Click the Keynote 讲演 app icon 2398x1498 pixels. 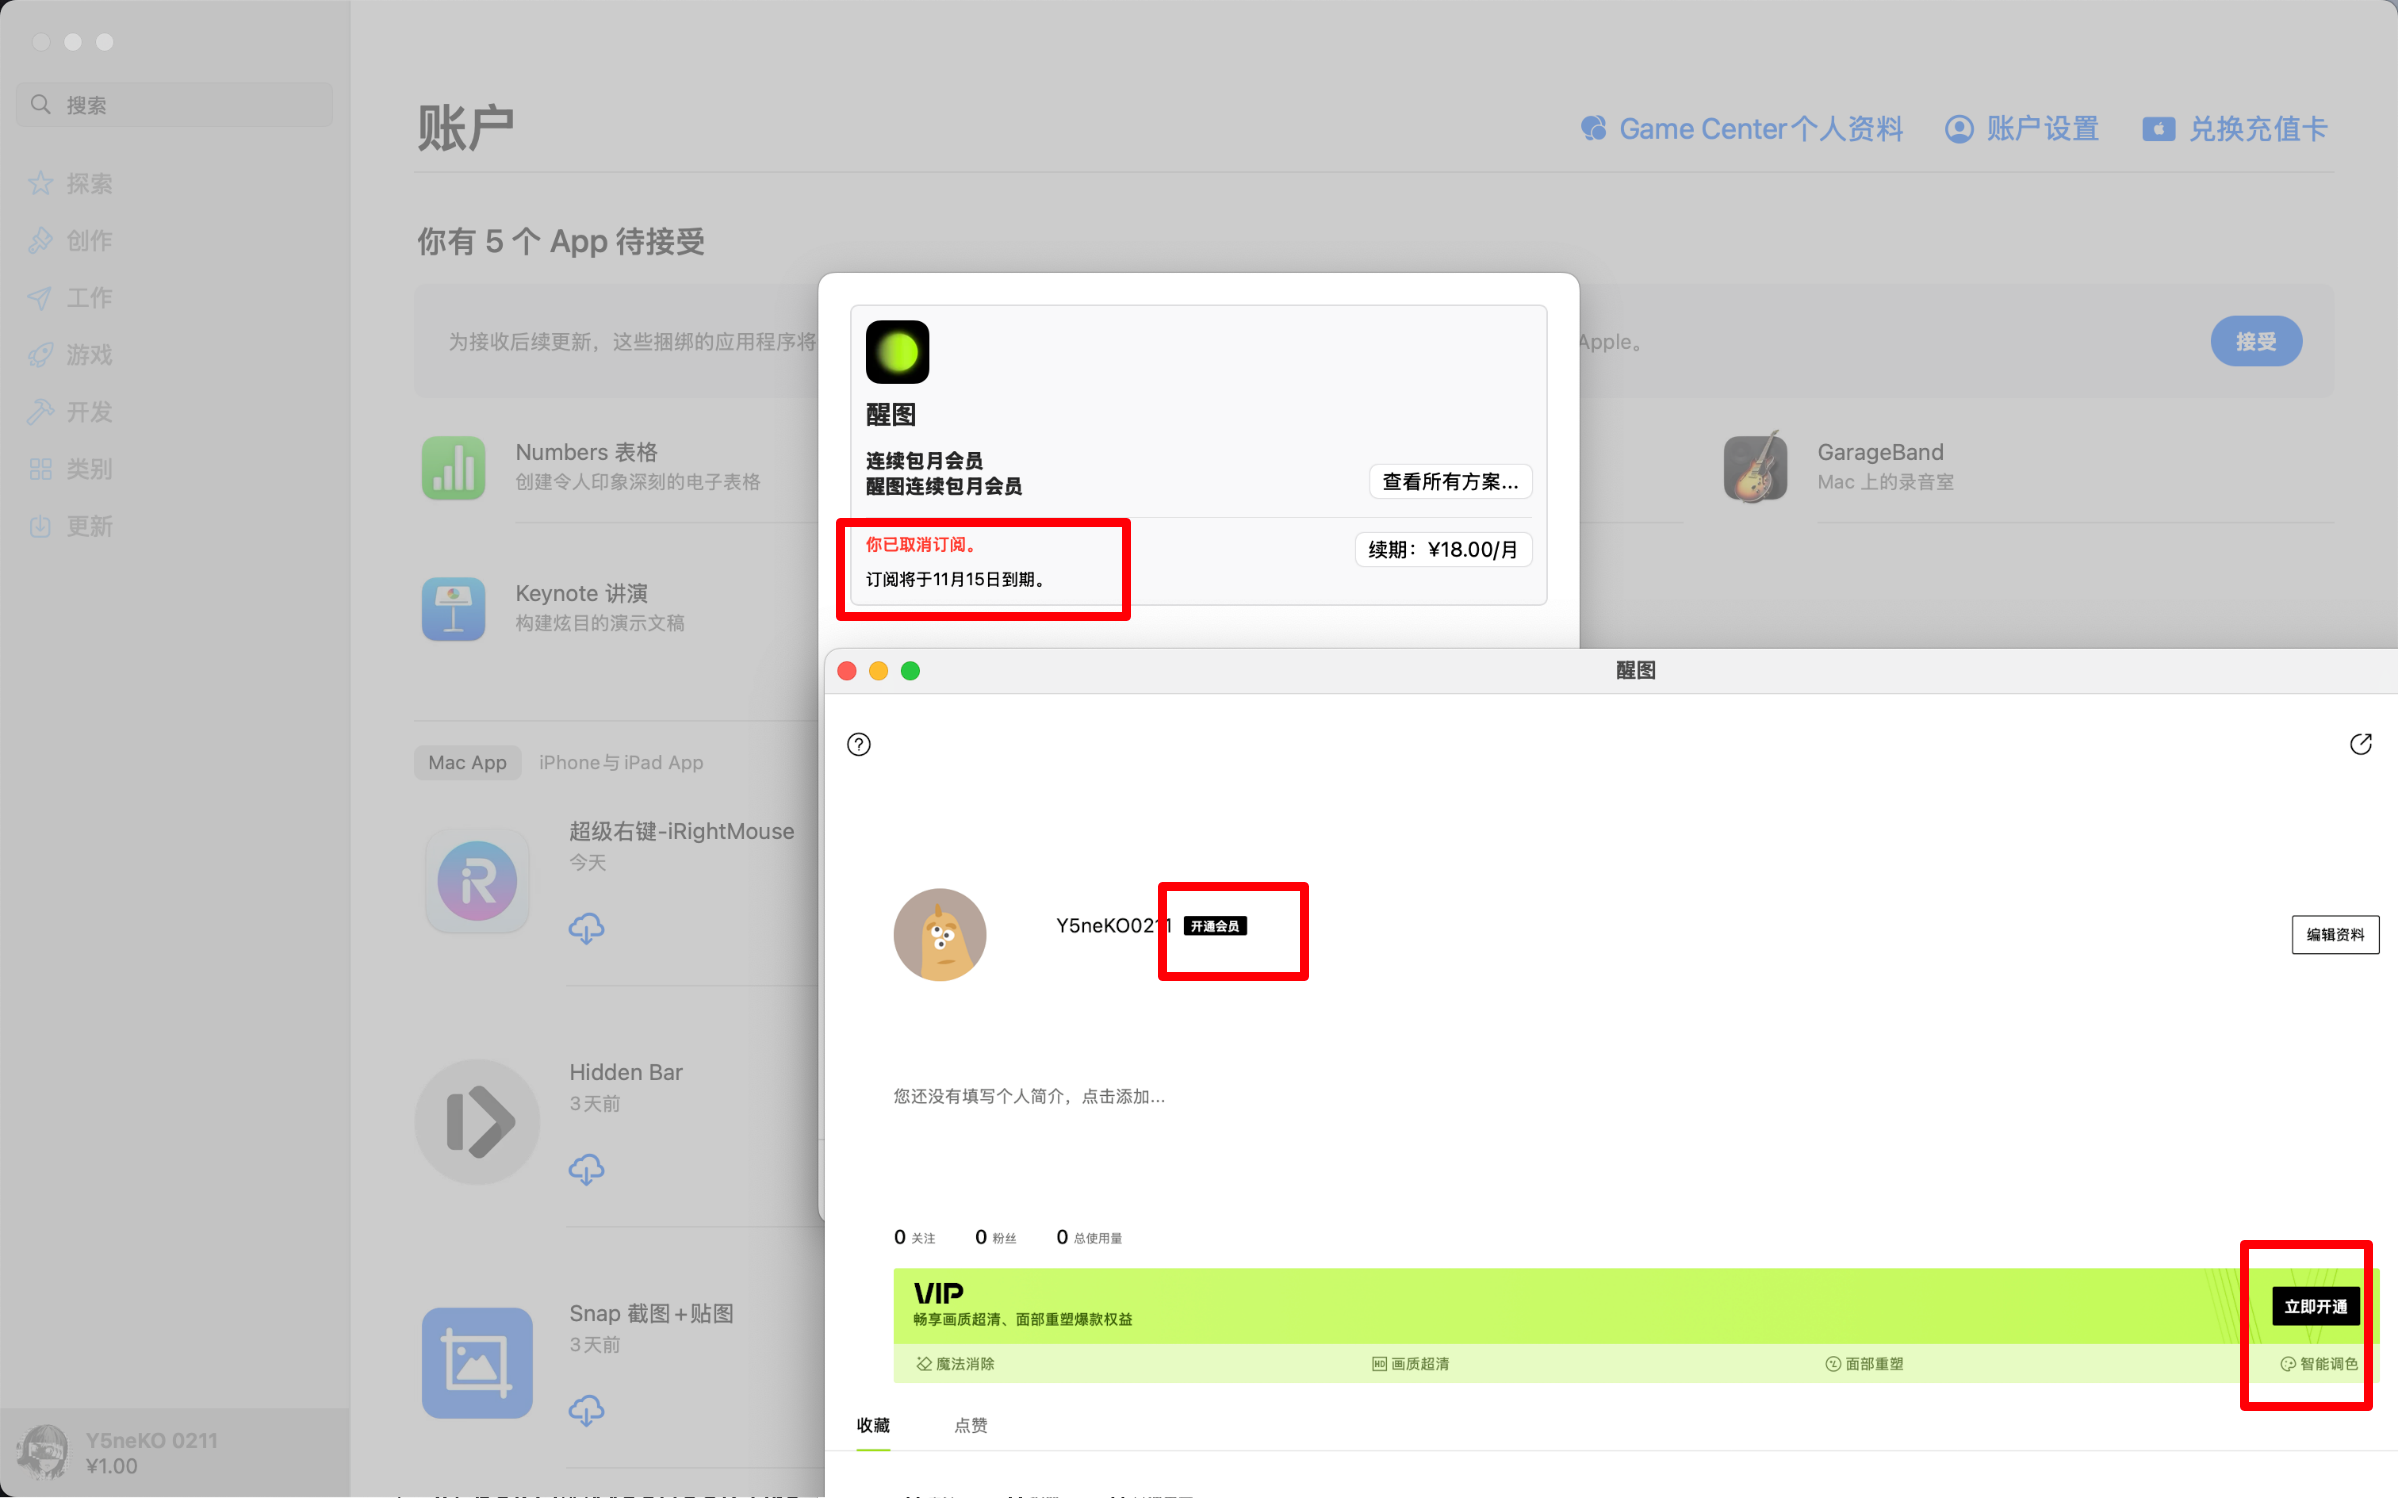[453, 608]
